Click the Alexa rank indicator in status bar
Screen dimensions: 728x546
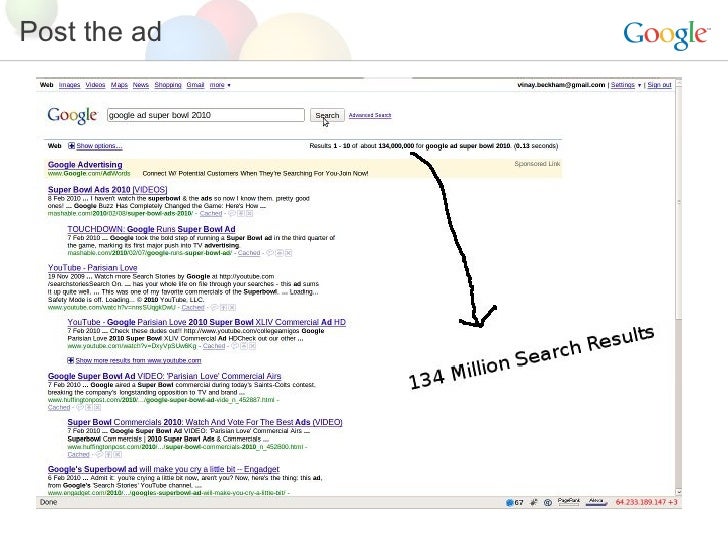click(597, 502)
